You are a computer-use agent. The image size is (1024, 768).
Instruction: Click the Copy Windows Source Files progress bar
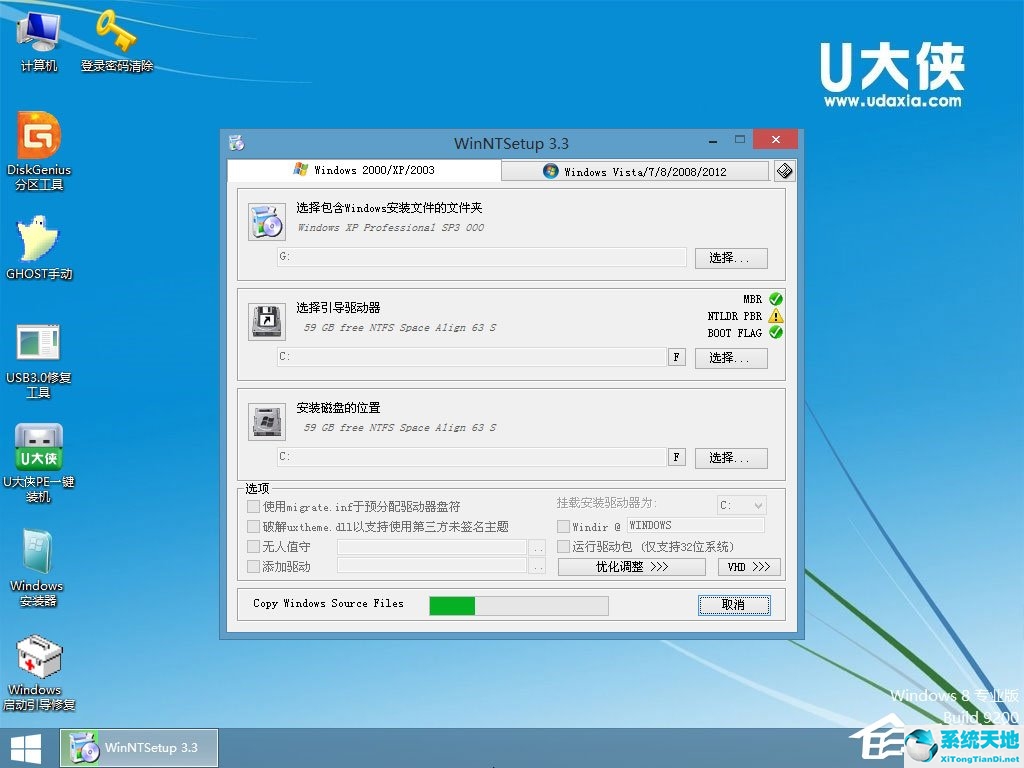(x=517, y=605)
